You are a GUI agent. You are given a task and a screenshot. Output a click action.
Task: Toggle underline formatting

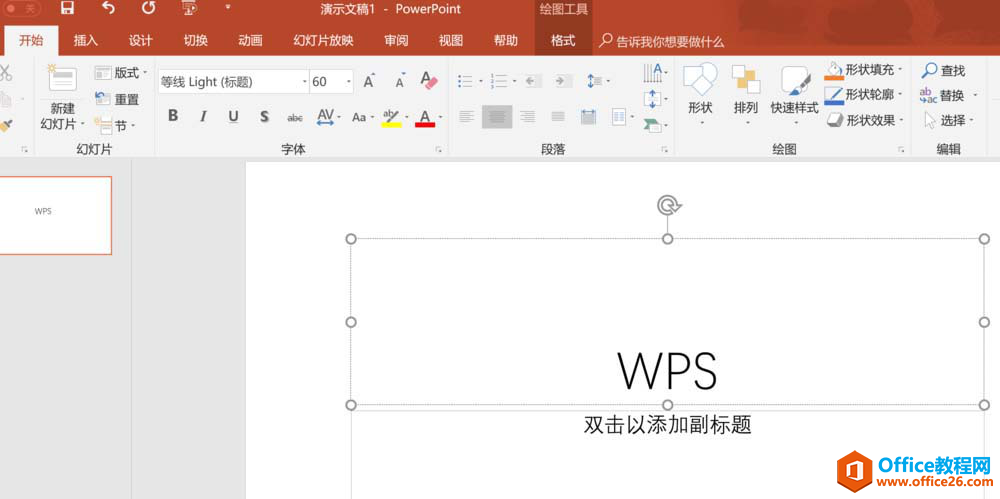233,117
